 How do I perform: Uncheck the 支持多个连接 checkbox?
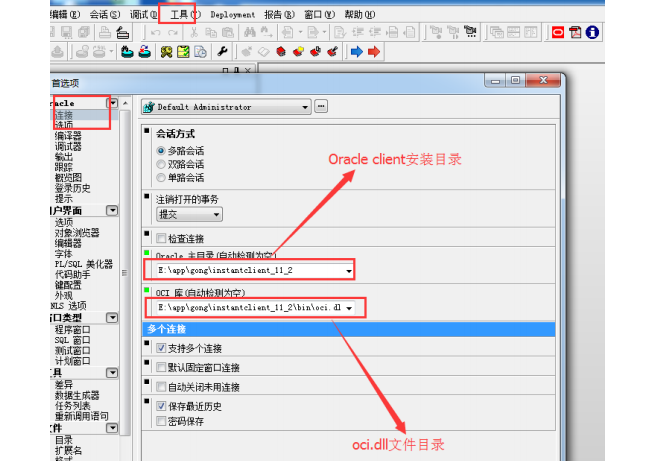click(x=161, y=348)
